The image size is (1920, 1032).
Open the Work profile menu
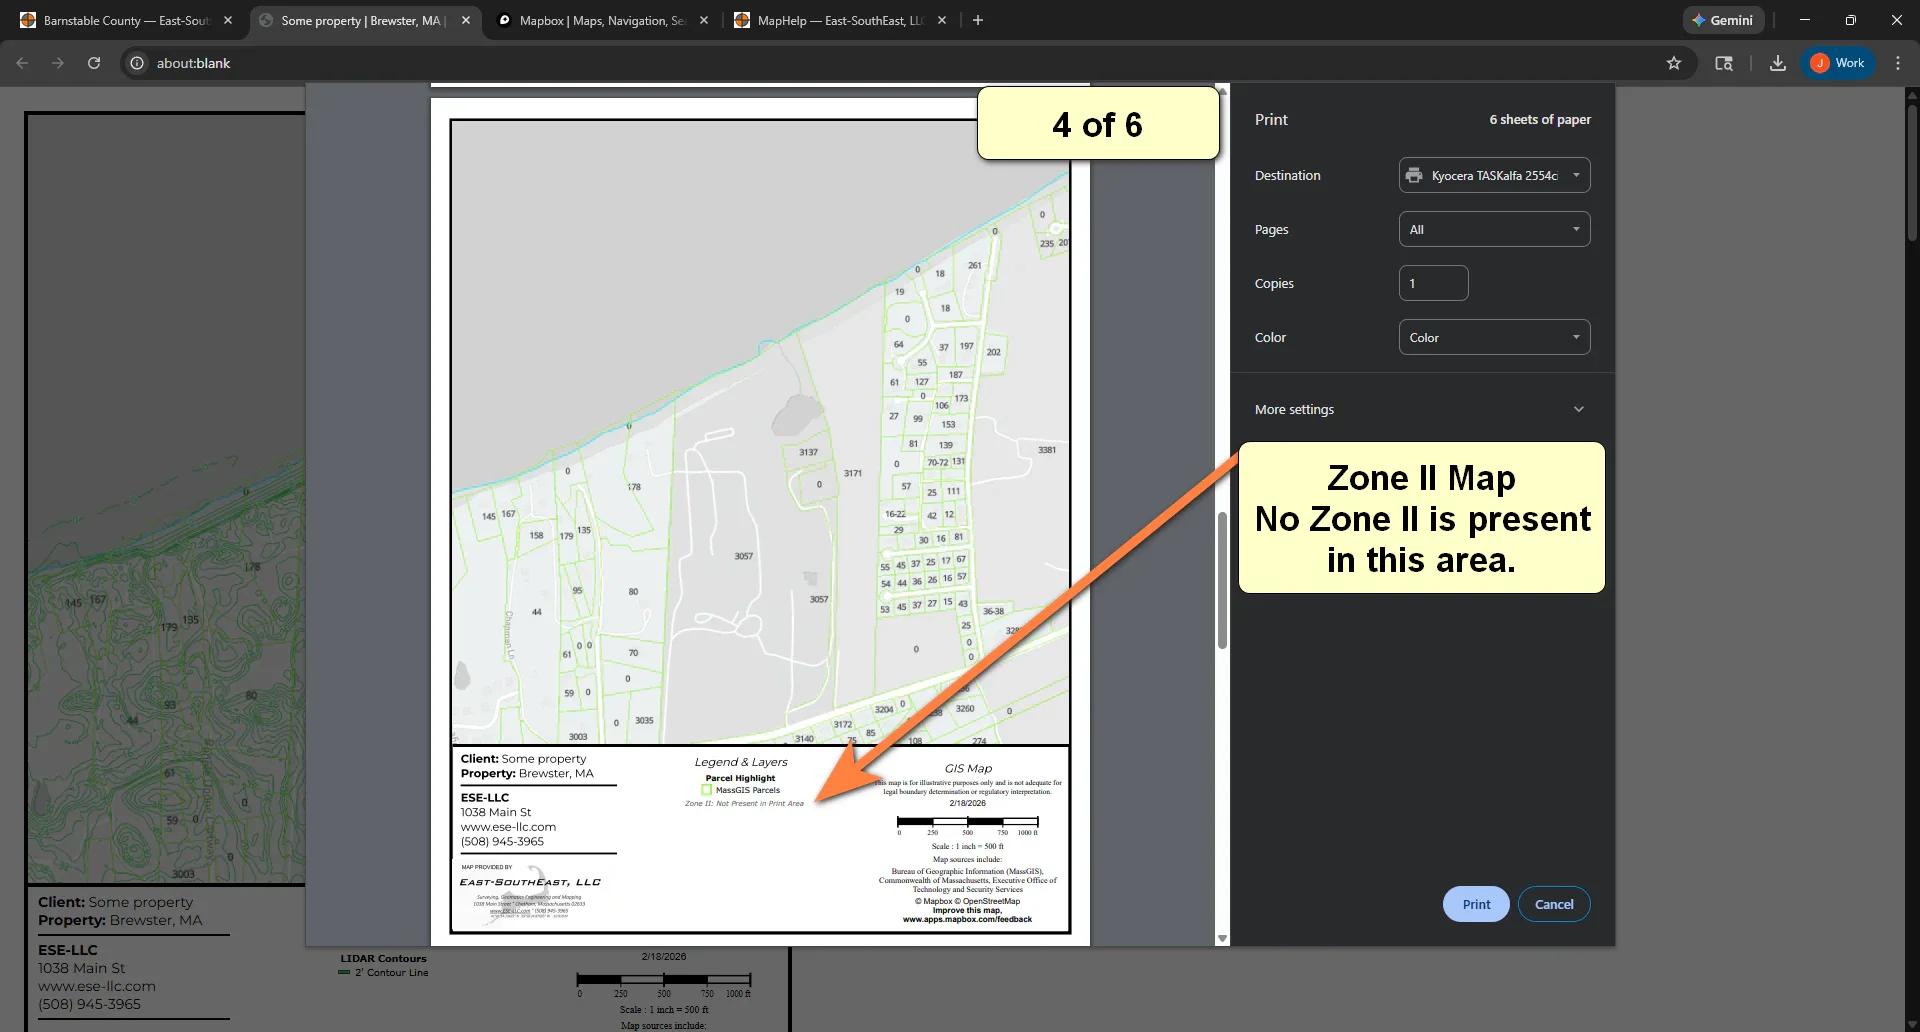1838,62
